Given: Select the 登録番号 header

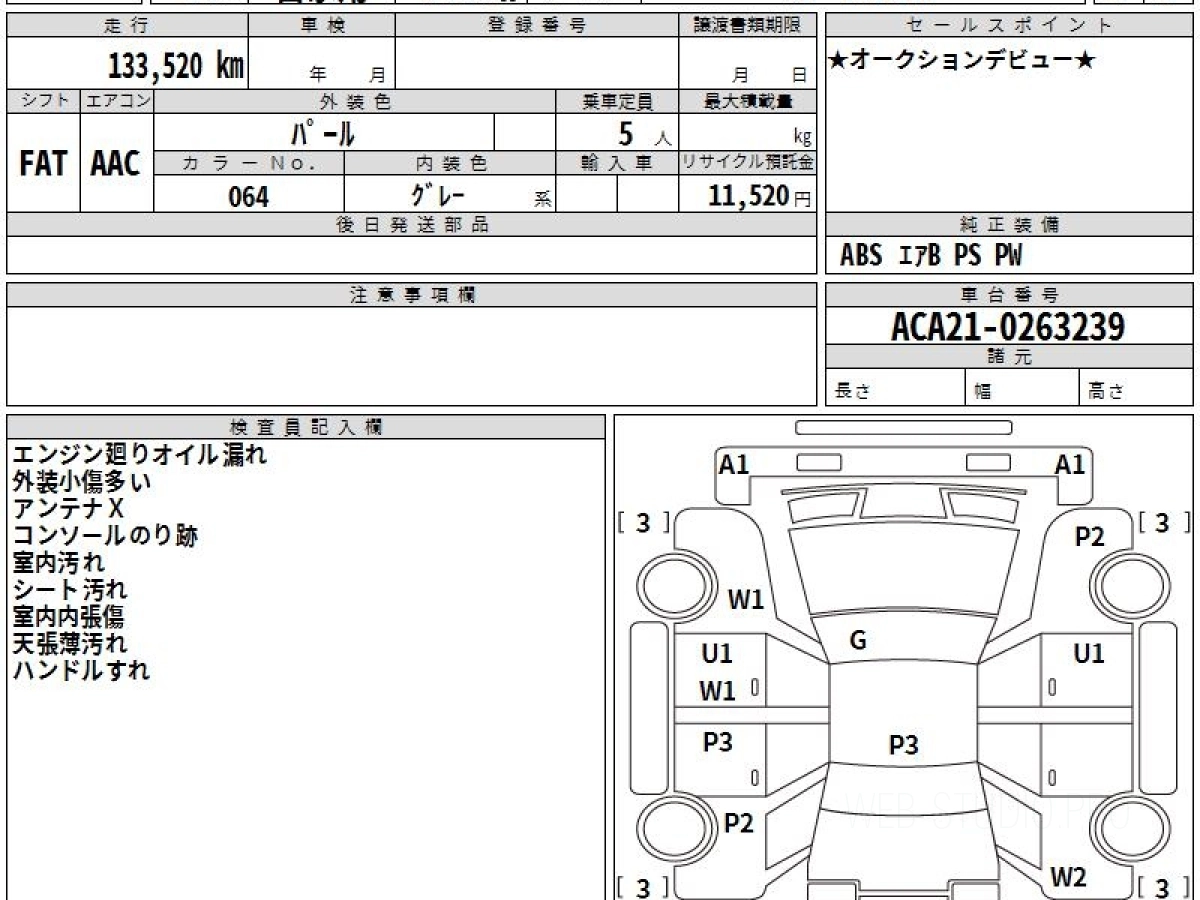Looking at the screenshot, I should (x=537, y=26).
